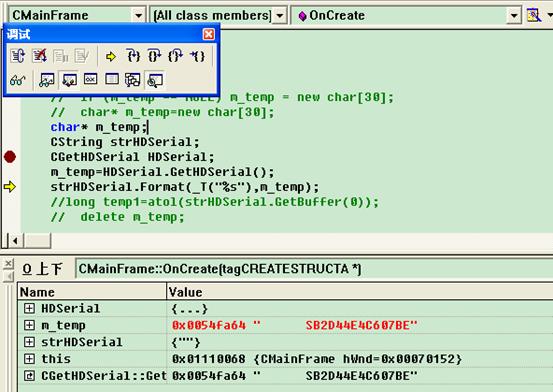553x392 pixels.
Task: Click commented line // delete m_temp;
Action: (x=117, y=217)
